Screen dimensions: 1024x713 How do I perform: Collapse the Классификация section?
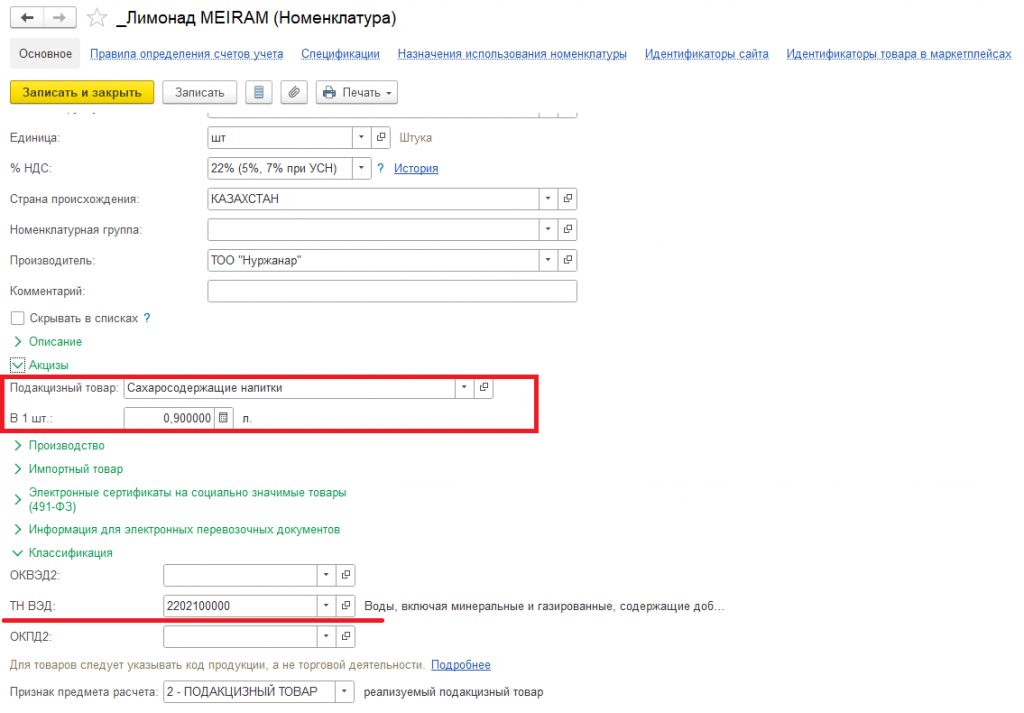point(63,552)
